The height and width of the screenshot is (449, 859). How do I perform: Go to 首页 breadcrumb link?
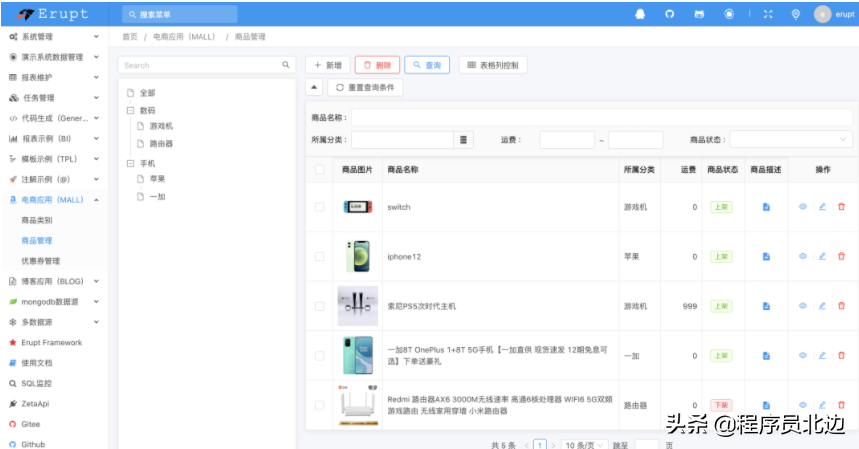click(130, 37)
